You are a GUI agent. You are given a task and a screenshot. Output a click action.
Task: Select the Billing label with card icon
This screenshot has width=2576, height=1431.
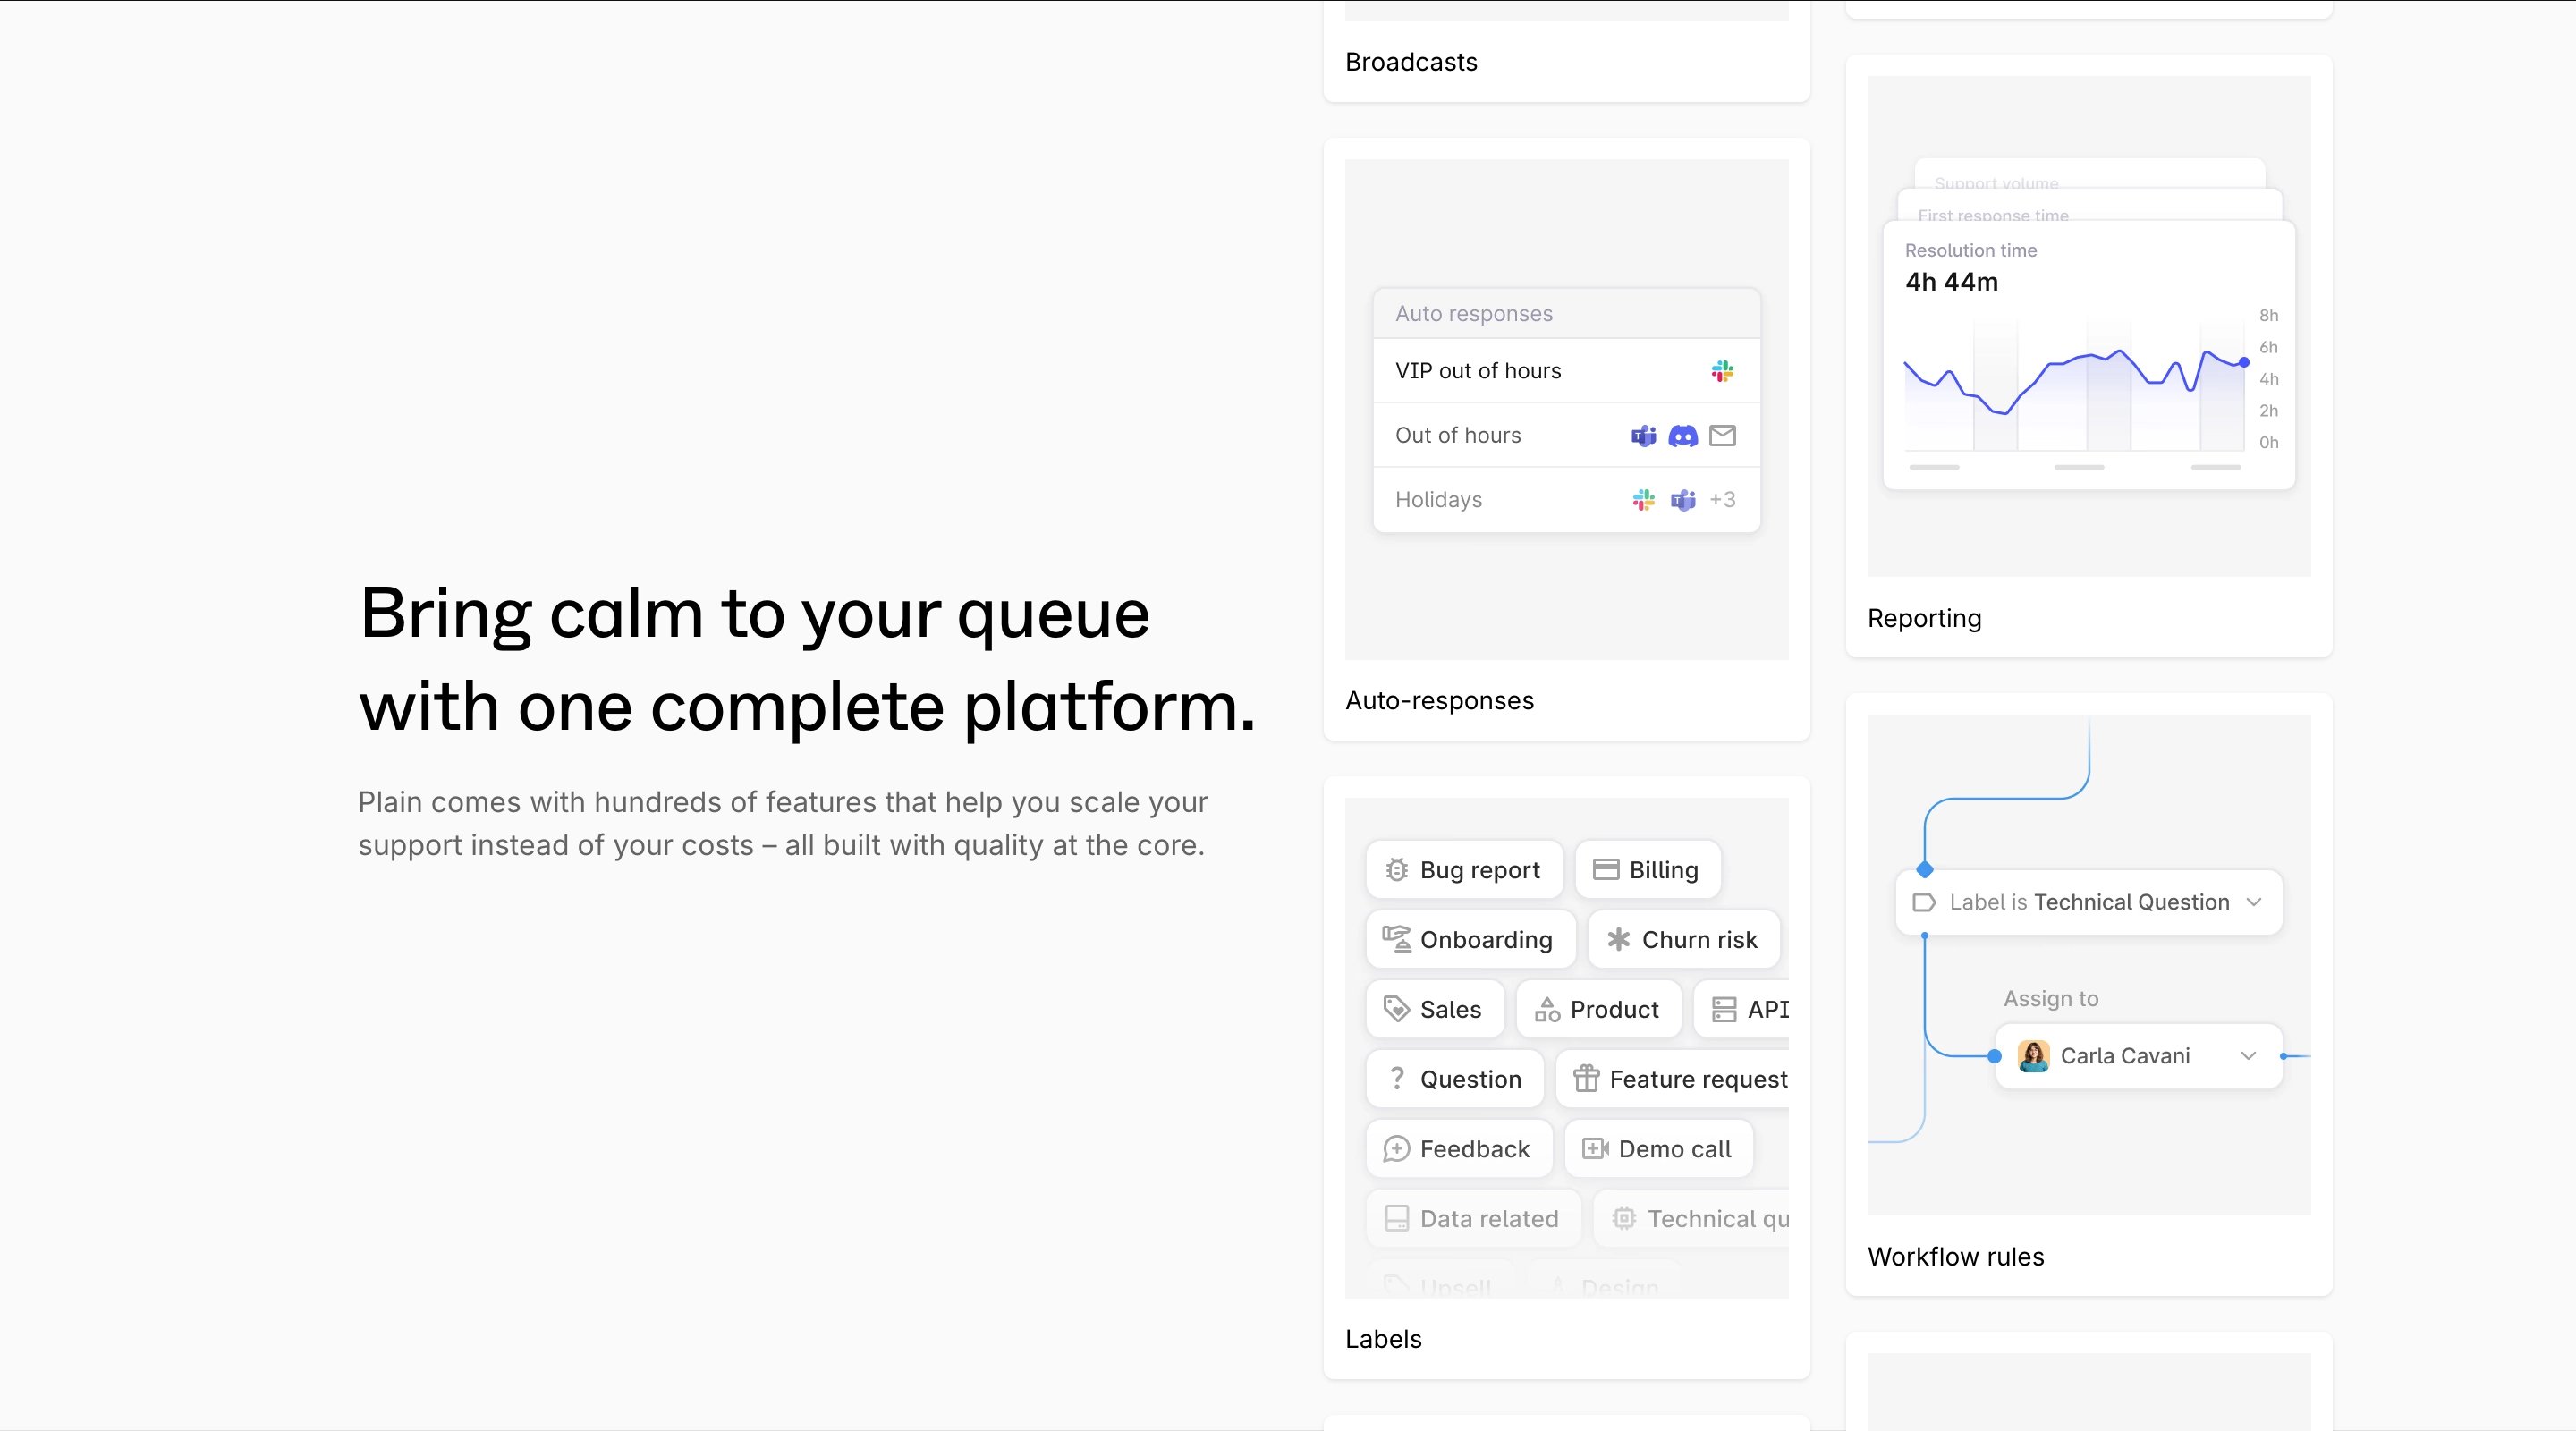coord(1647,870)
